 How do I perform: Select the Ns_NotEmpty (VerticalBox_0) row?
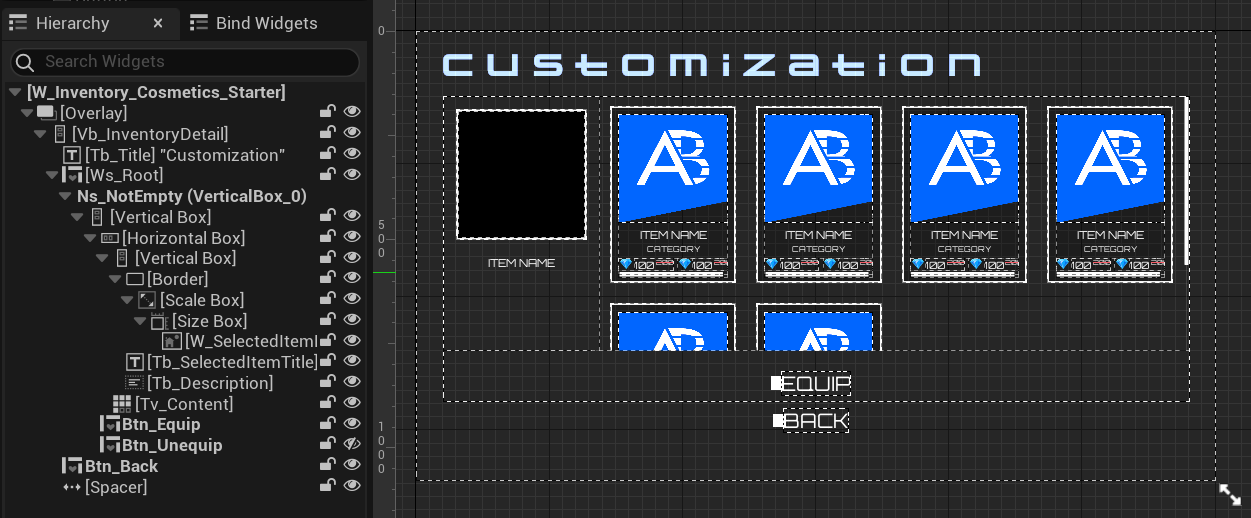point(192,197)
